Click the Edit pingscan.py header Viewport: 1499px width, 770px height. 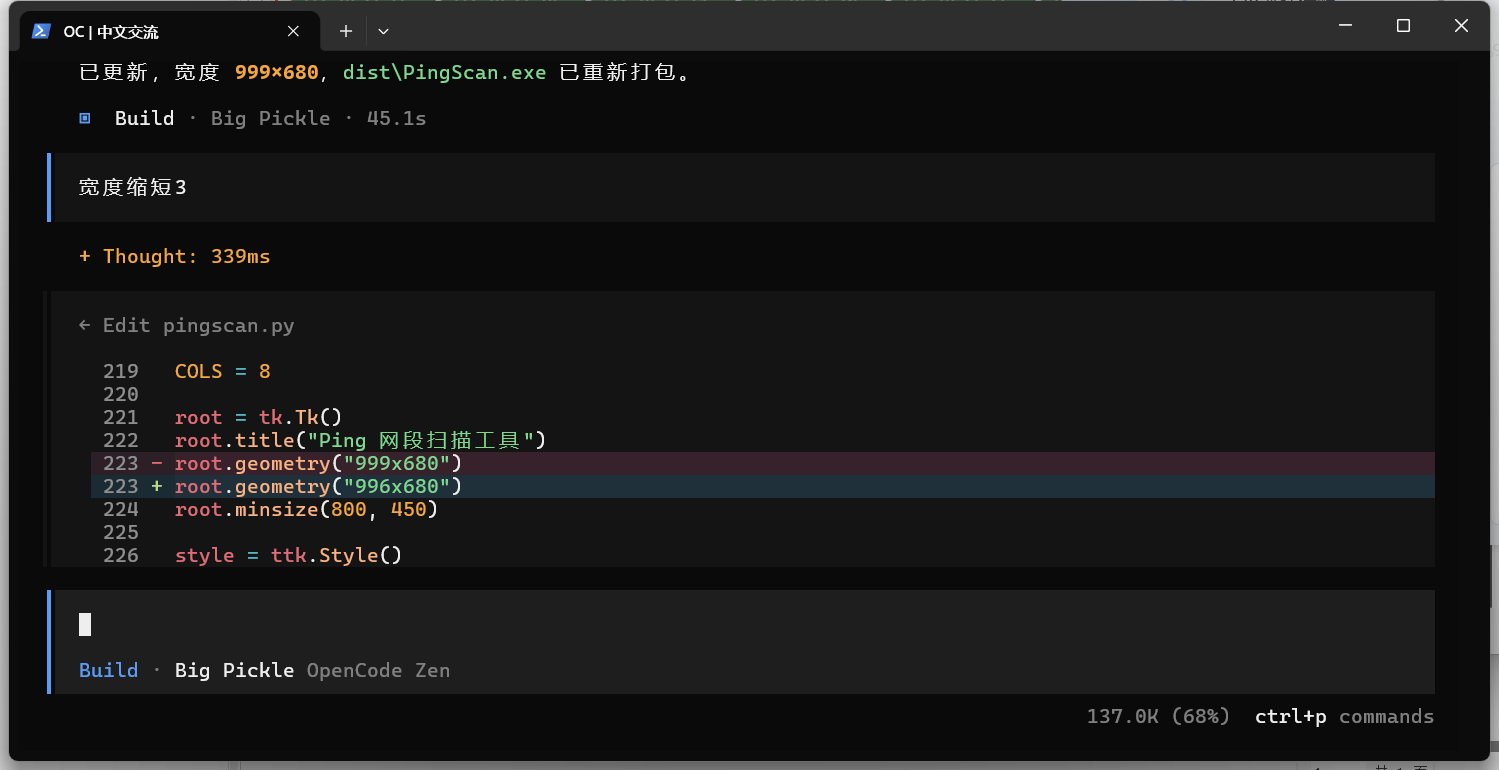point(187,325)
